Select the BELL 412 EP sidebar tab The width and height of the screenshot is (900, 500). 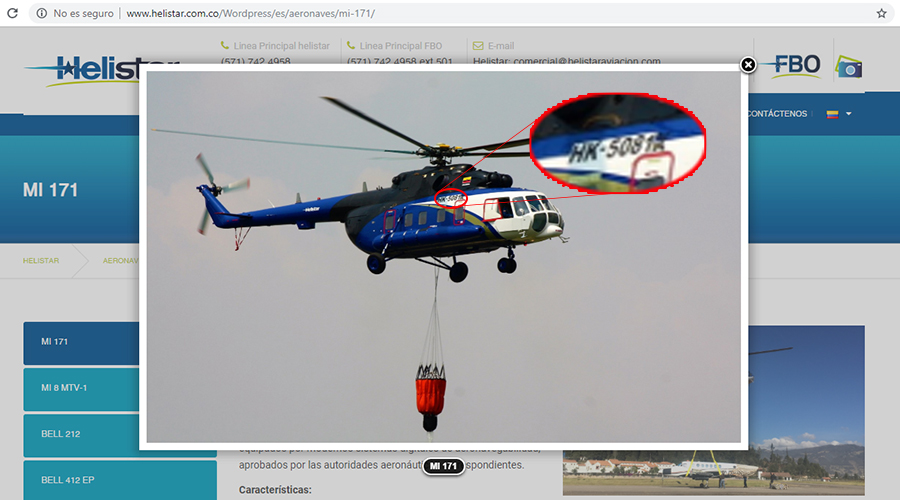[x=120, y=480]
